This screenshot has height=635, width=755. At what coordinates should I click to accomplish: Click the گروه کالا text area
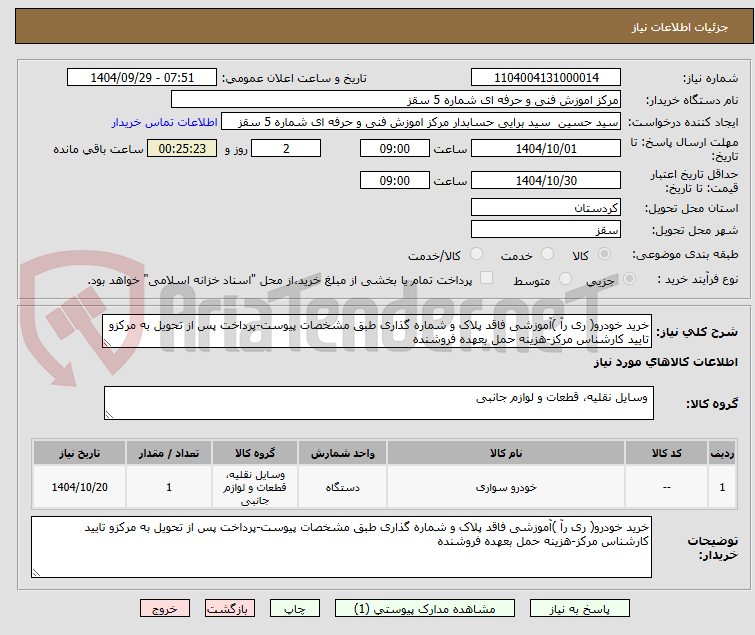[x=378, y=403]
